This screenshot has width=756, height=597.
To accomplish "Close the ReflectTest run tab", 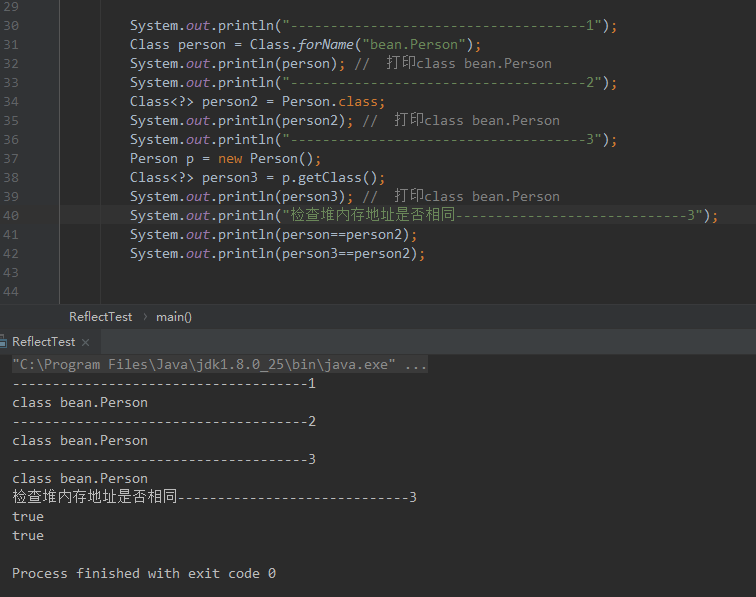I will pos(86,342).
